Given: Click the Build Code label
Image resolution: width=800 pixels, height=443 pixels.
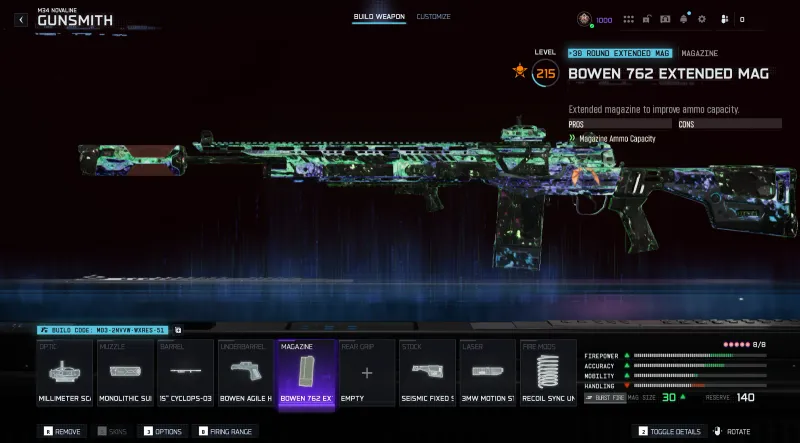Looking at the screenshot, I should click(103, 330).
